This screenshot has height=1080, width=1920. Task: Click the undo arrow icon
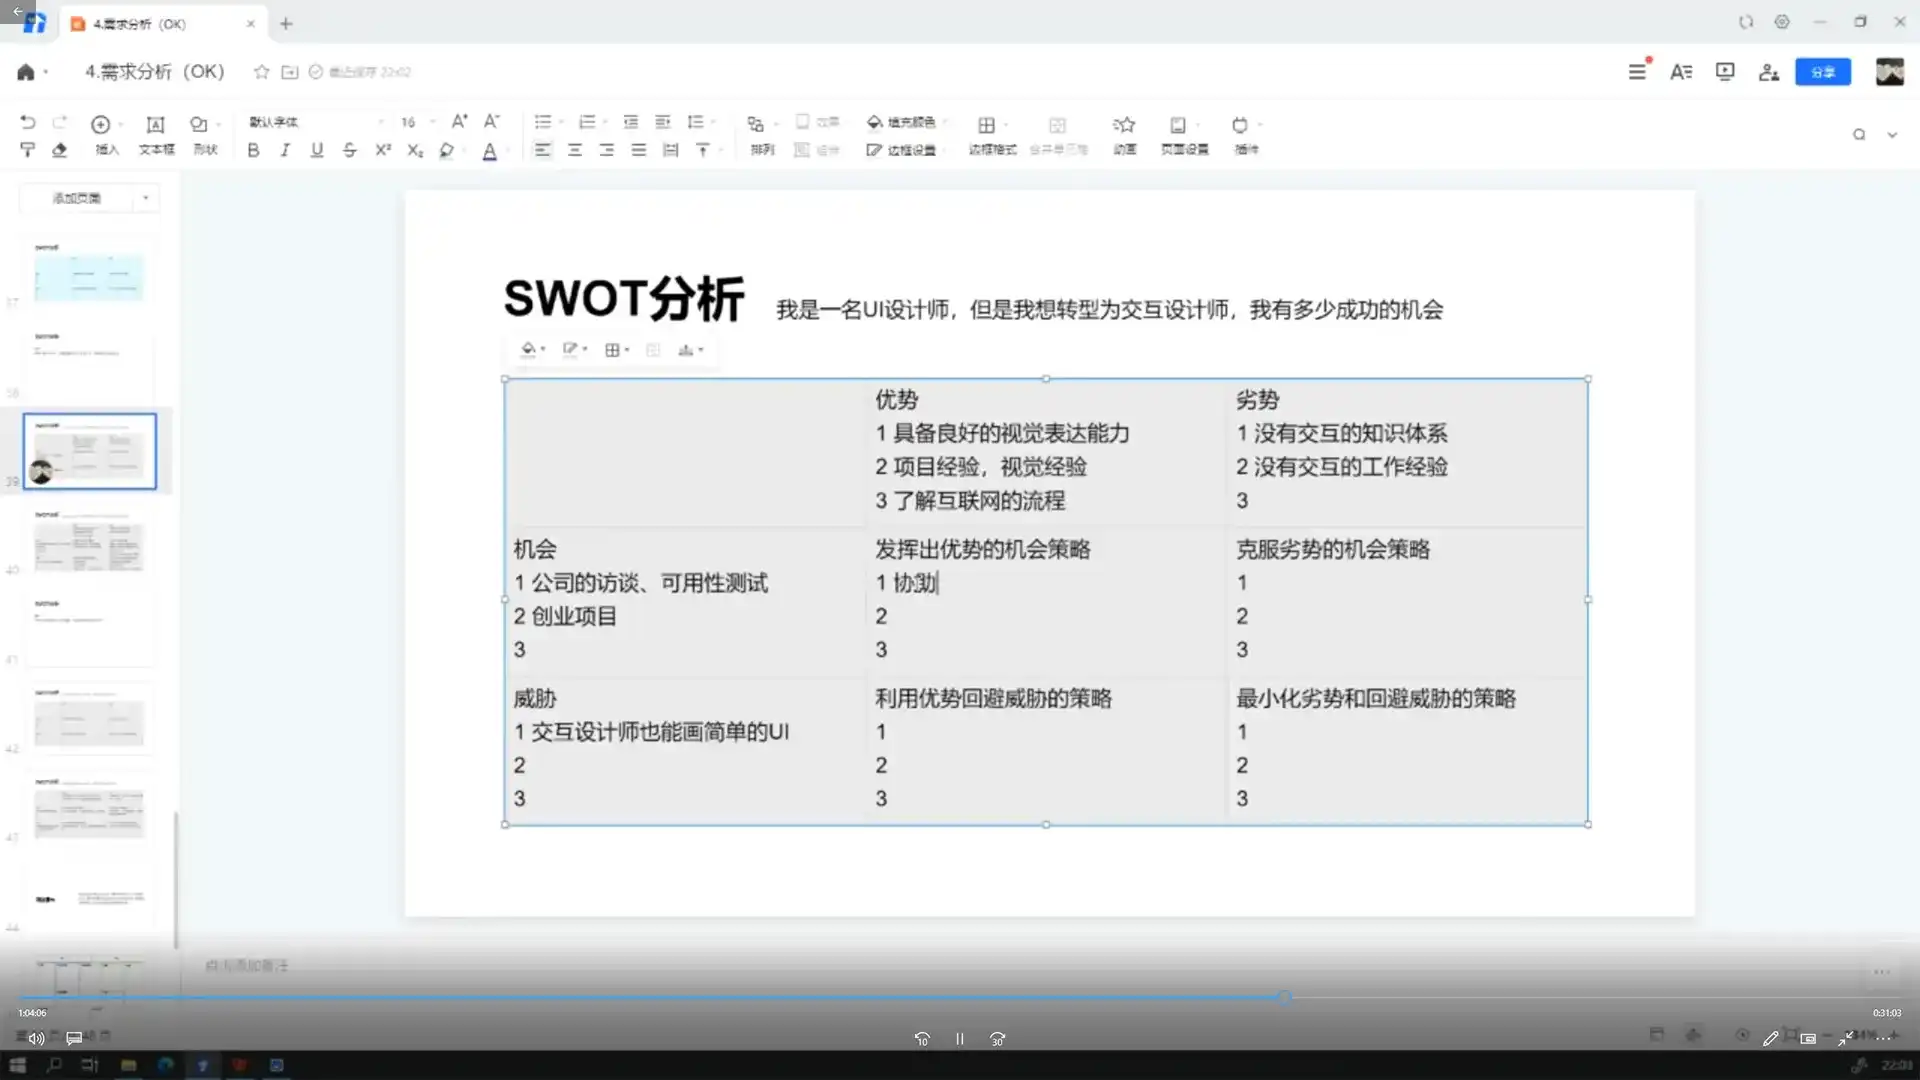click(x=28, y=121)
